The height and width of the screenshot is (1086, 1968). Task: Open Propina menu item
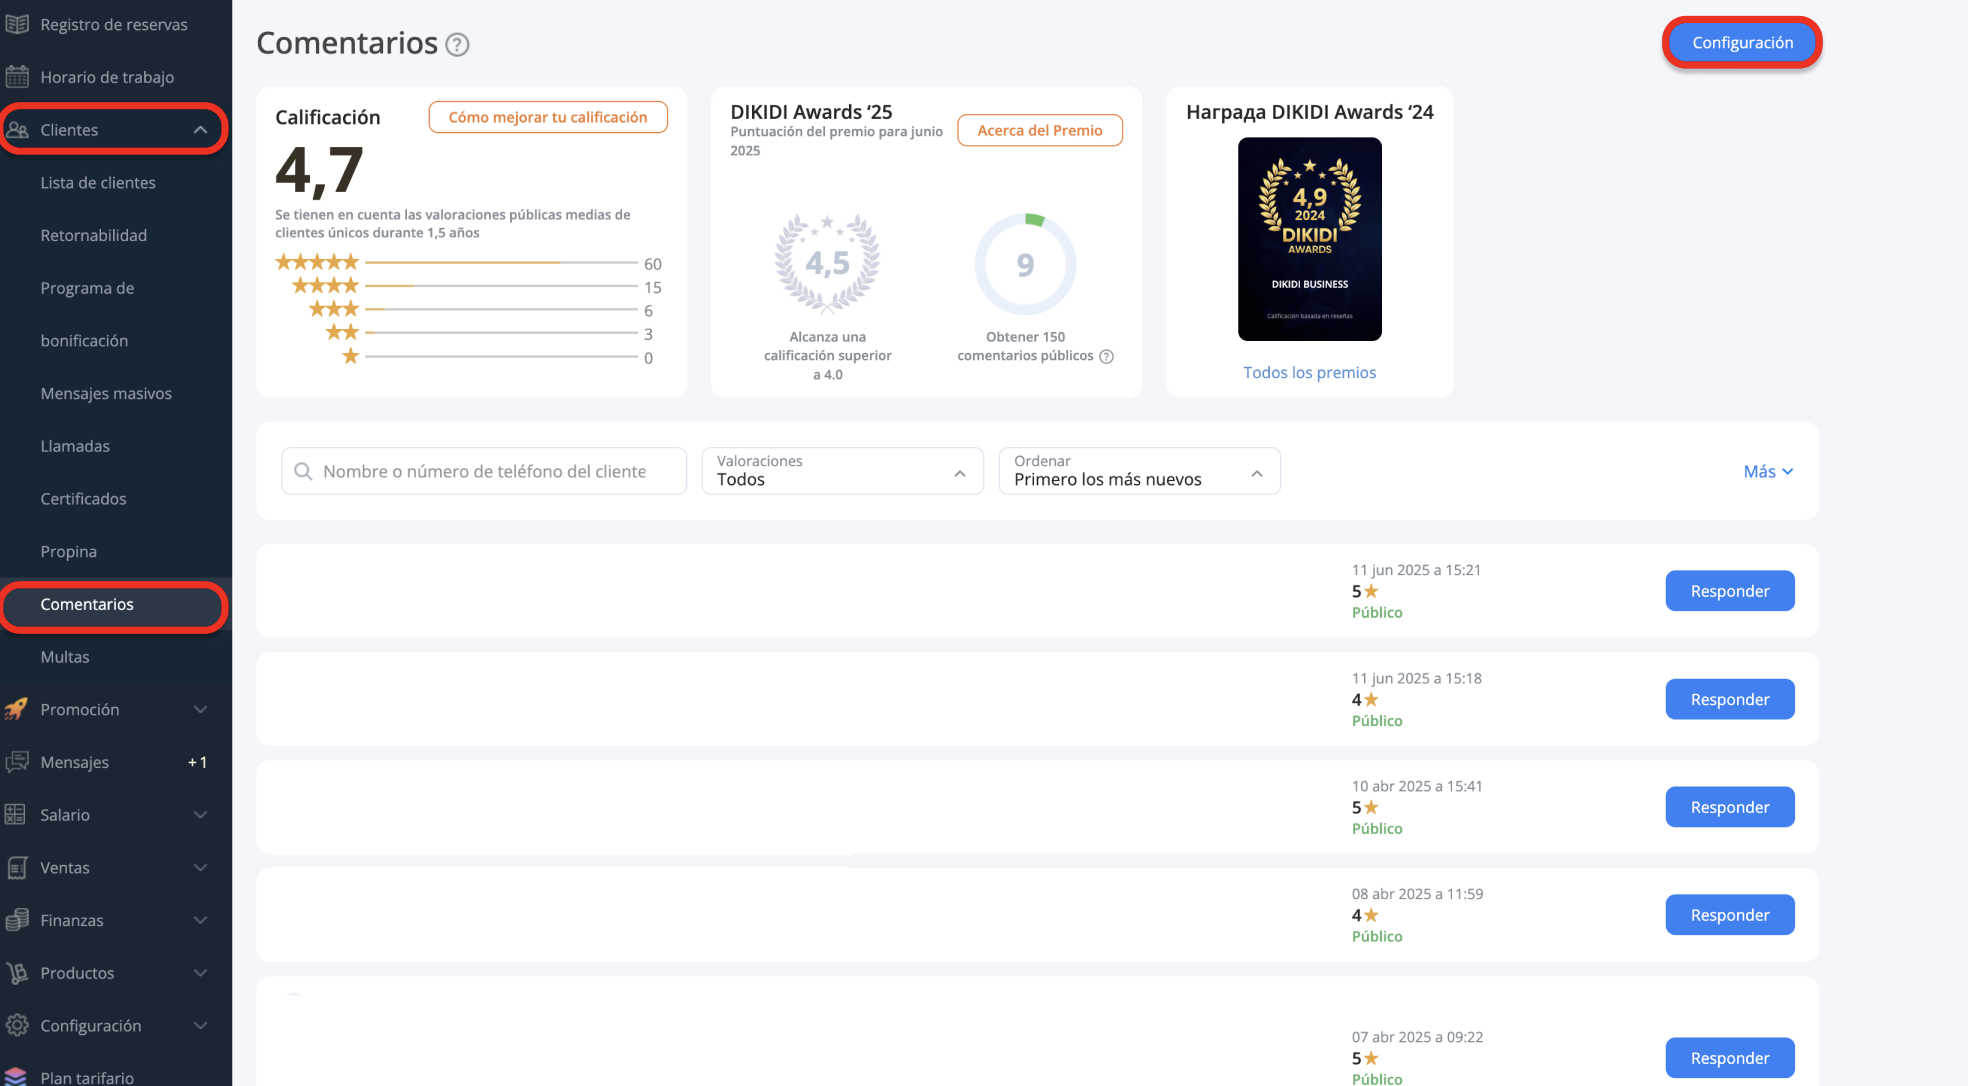(68, 552)
